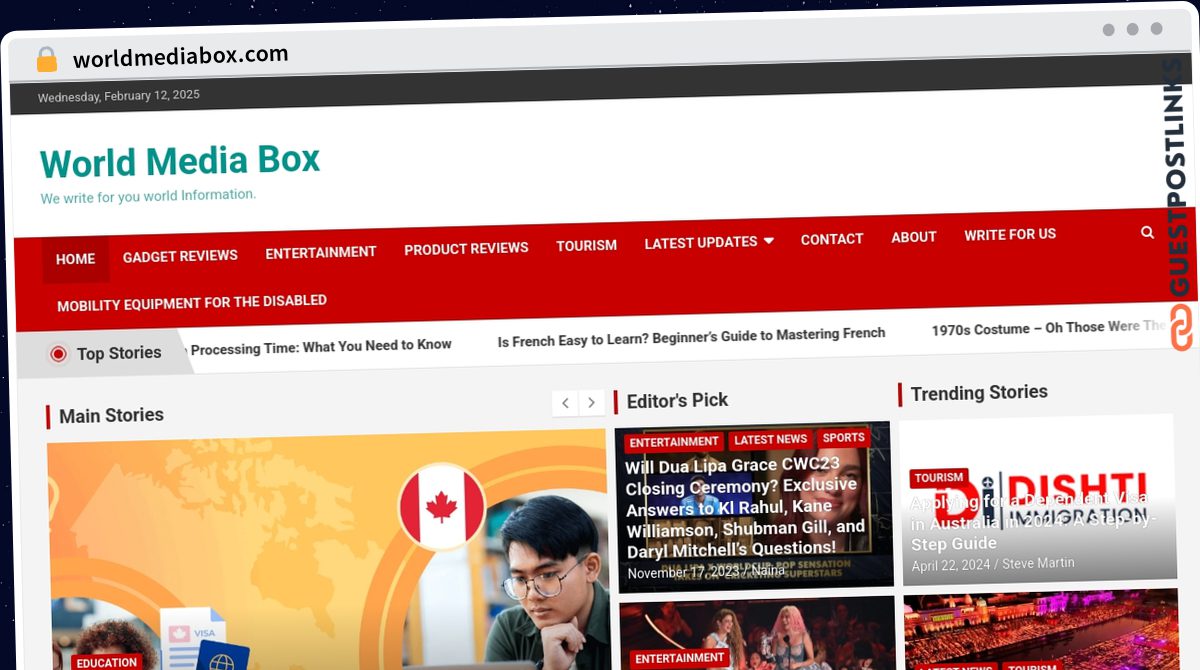Click the Entertainment tag on Dua Lipa article

pos(674,441)
